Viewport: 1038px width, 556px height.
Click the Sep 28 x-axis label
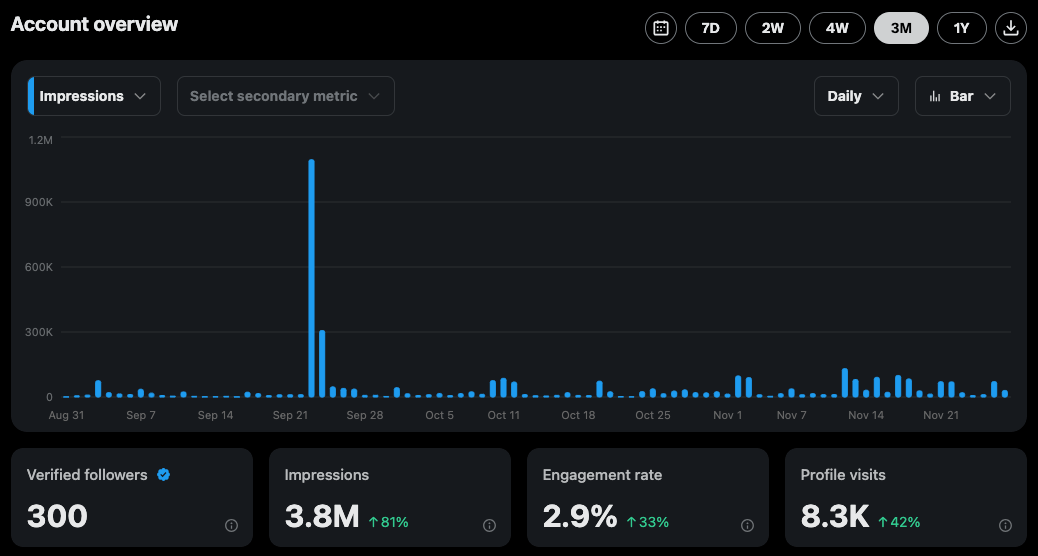pyautogui.click(x=365, y=415)
